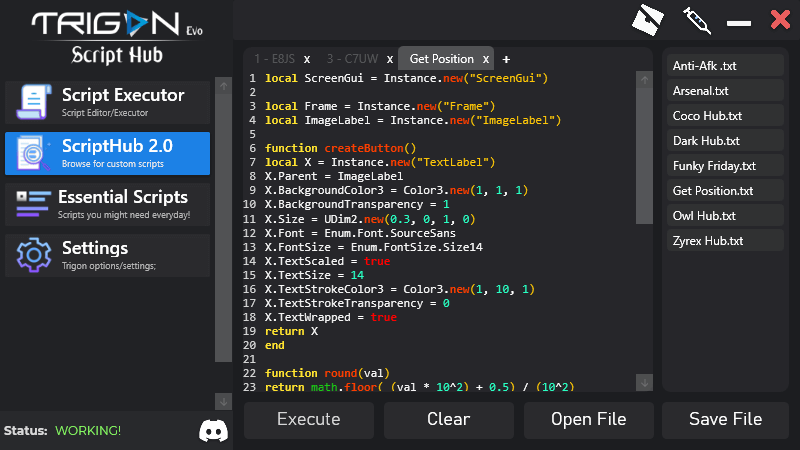The width and height of the screenshot is (800, 450).
Task: Click Save File button
Action: pos(726,419)
